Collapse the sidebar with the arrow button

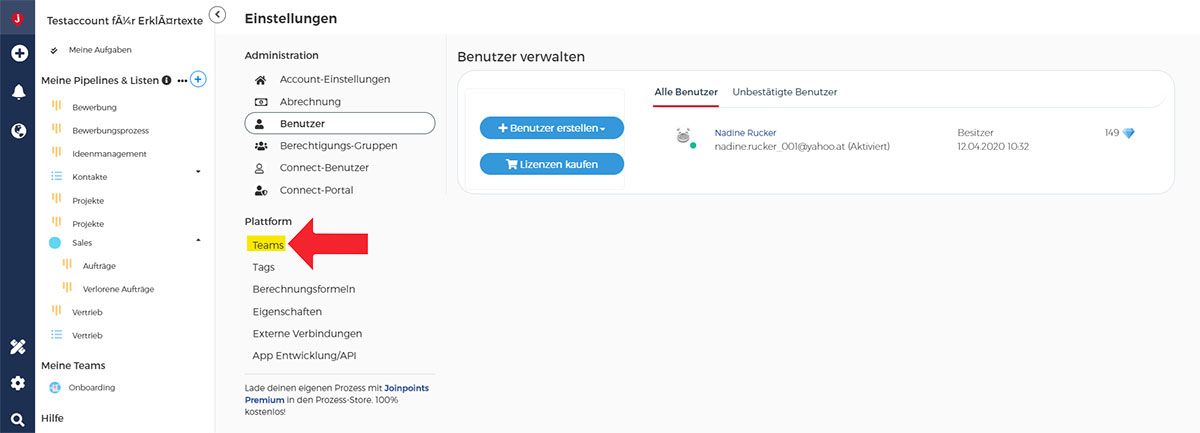218,14
